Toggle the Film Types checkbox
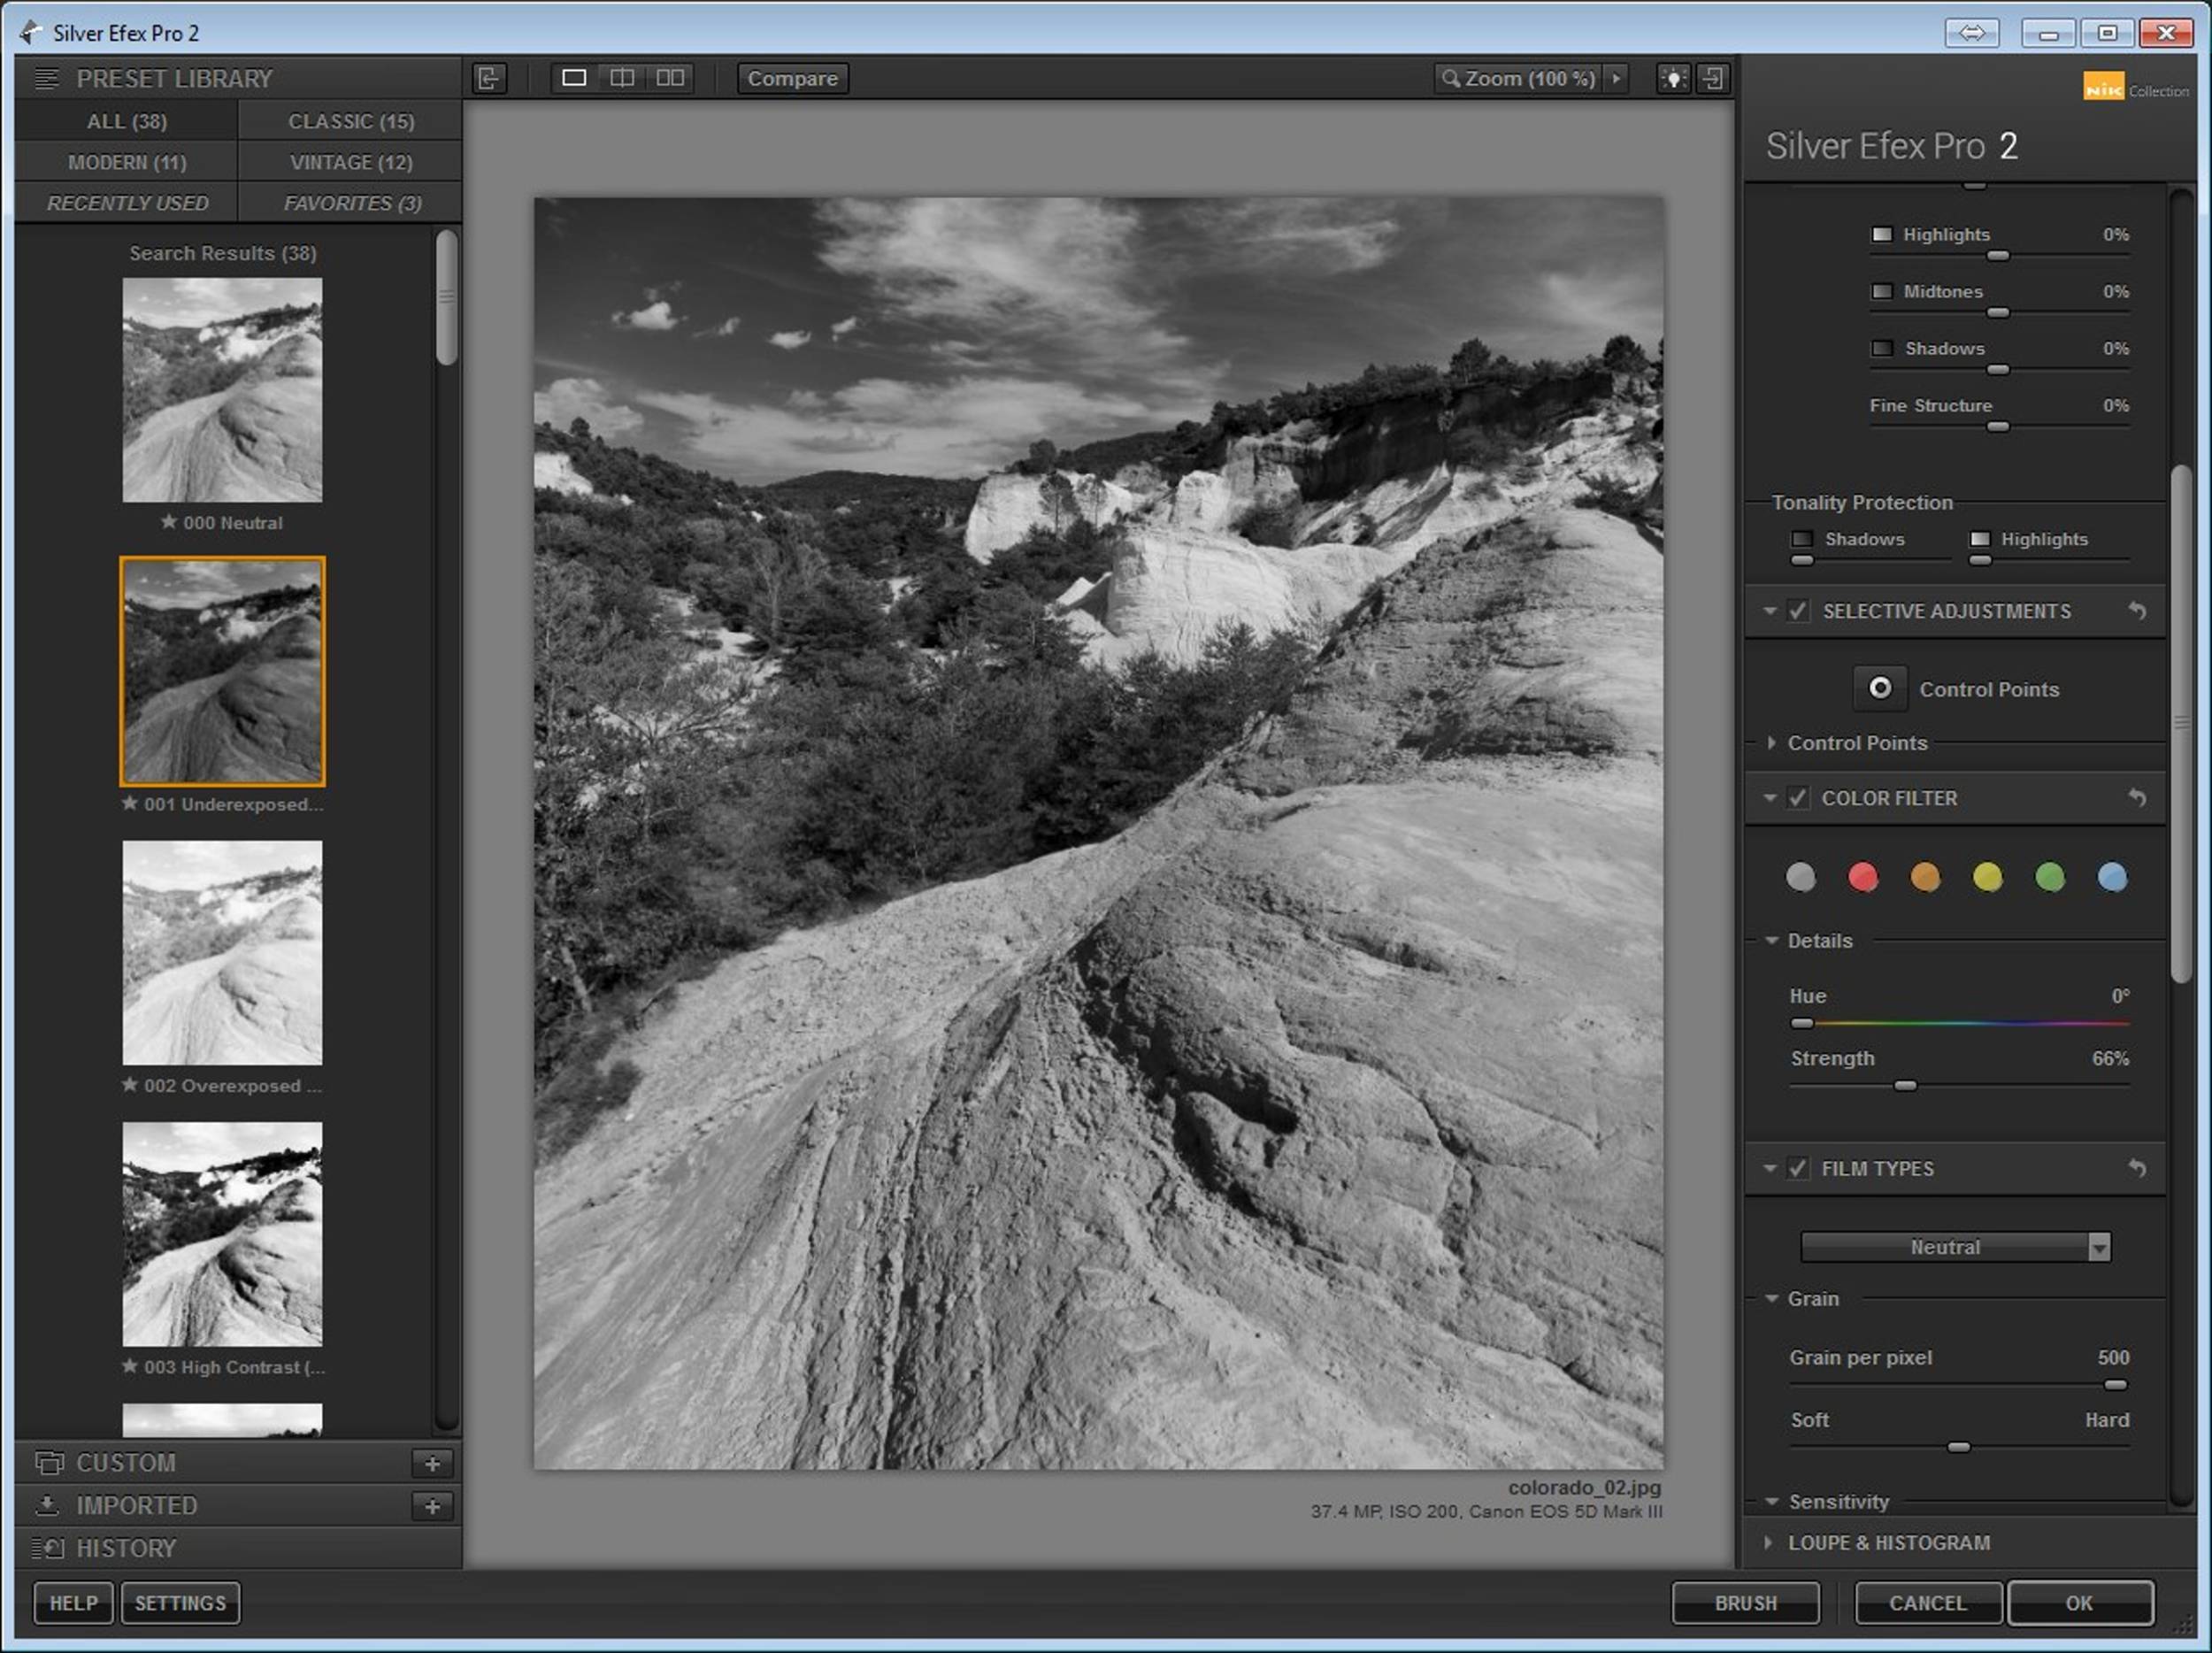2212x1653 pixels. point(1798,1168)
